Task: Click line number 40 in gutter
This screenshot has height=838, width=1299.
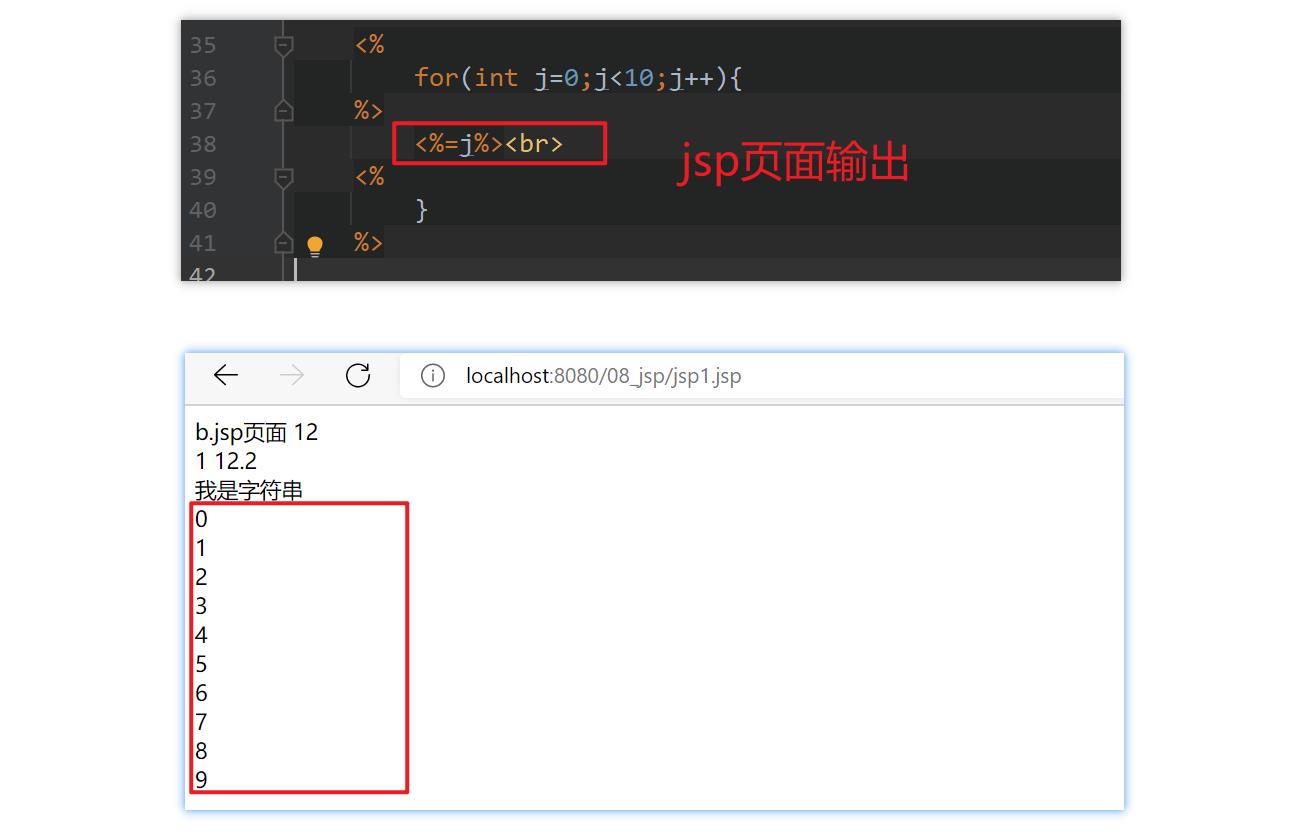Action: [x=203, y=210]
